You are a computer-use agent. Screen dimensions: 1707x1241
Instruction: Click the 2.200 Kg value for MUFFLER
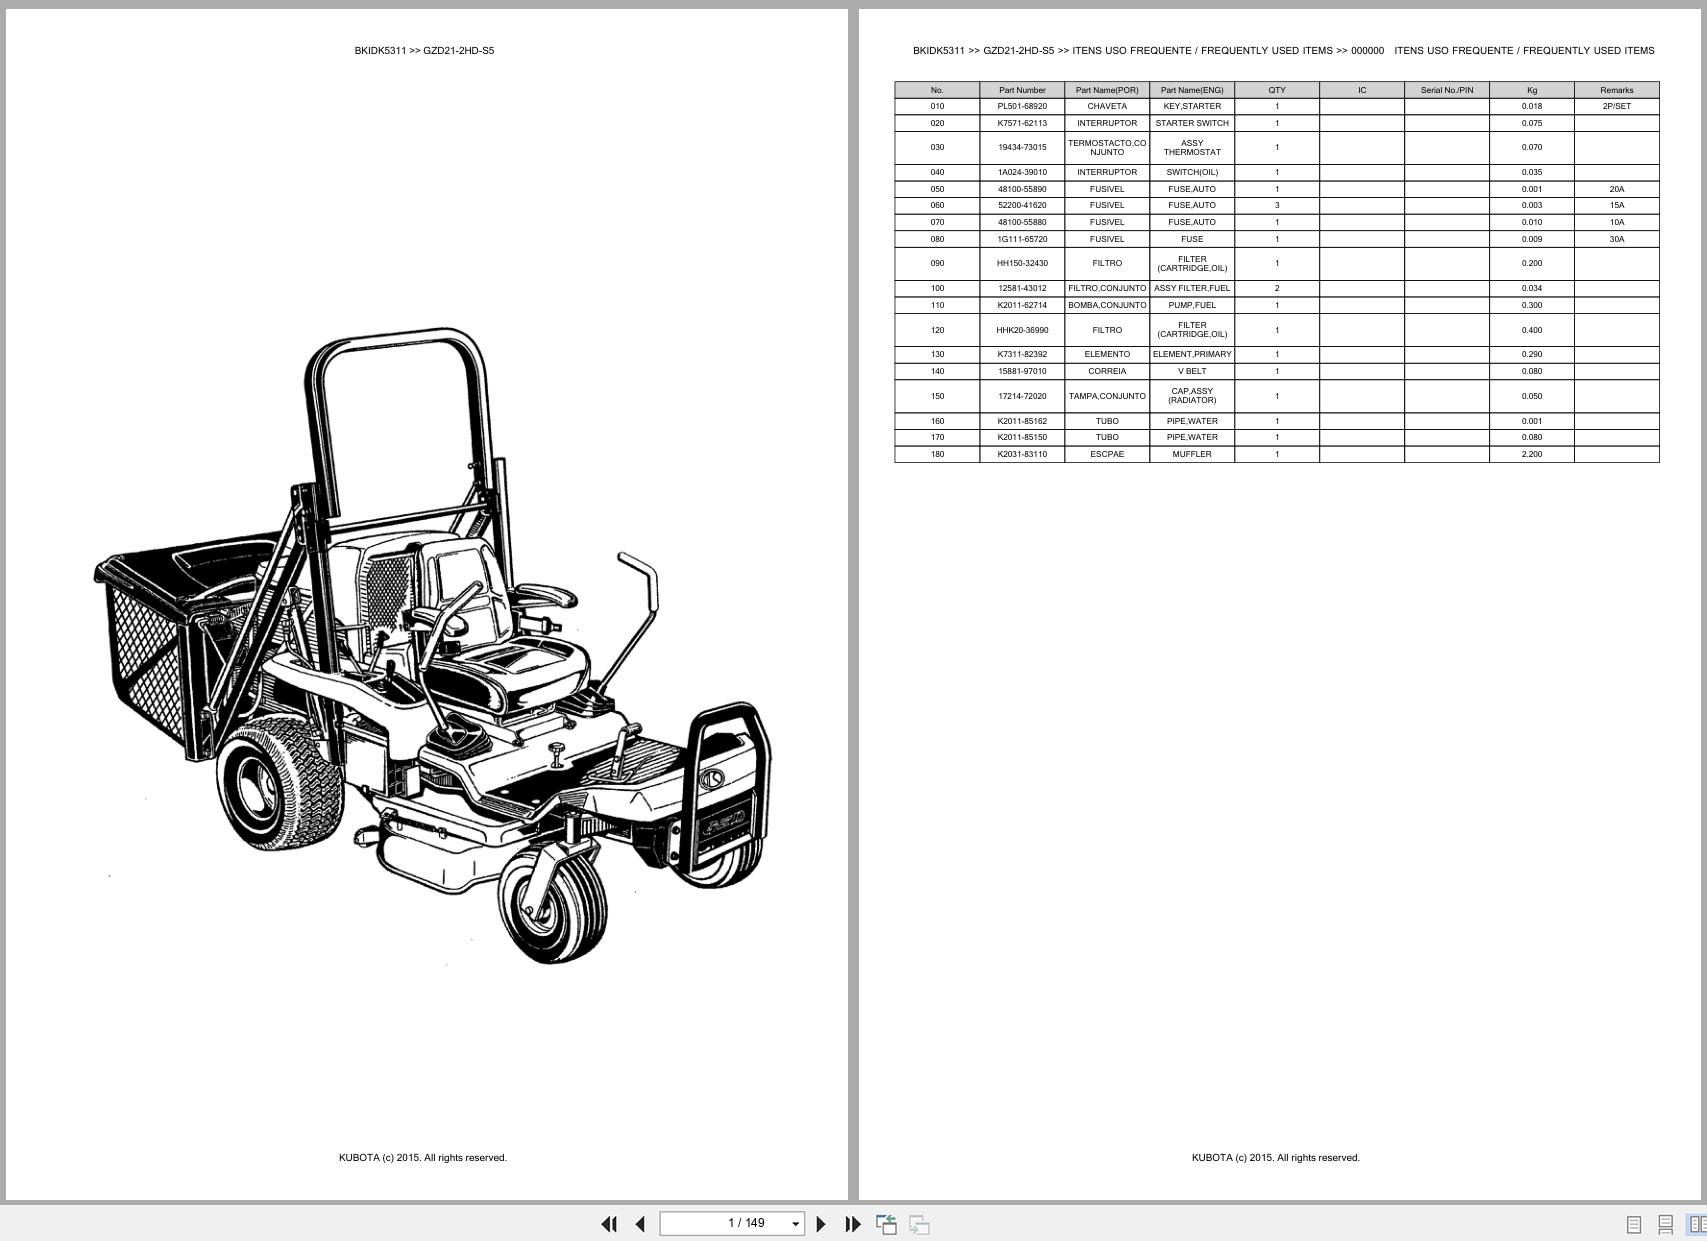click(x=1532, y=454)
